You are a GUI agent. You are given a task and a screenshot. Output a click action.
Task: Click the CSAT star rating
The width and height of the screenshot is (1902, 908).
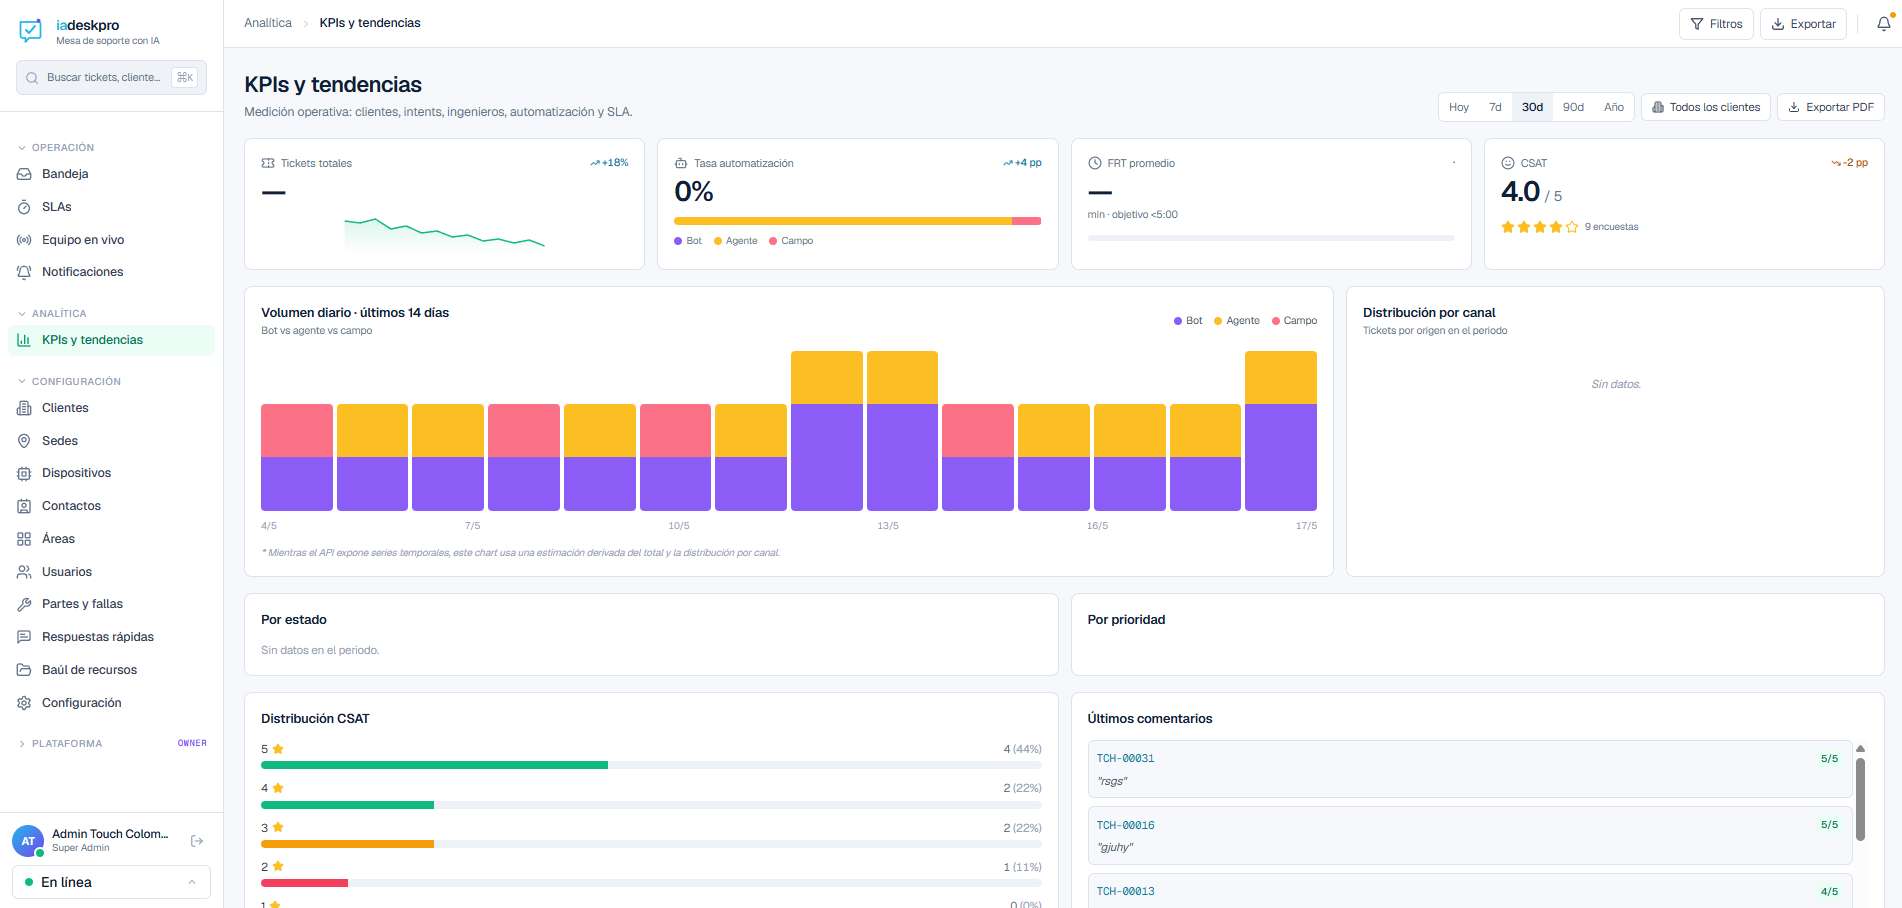pyautogui.click(x=1540, y=227)
